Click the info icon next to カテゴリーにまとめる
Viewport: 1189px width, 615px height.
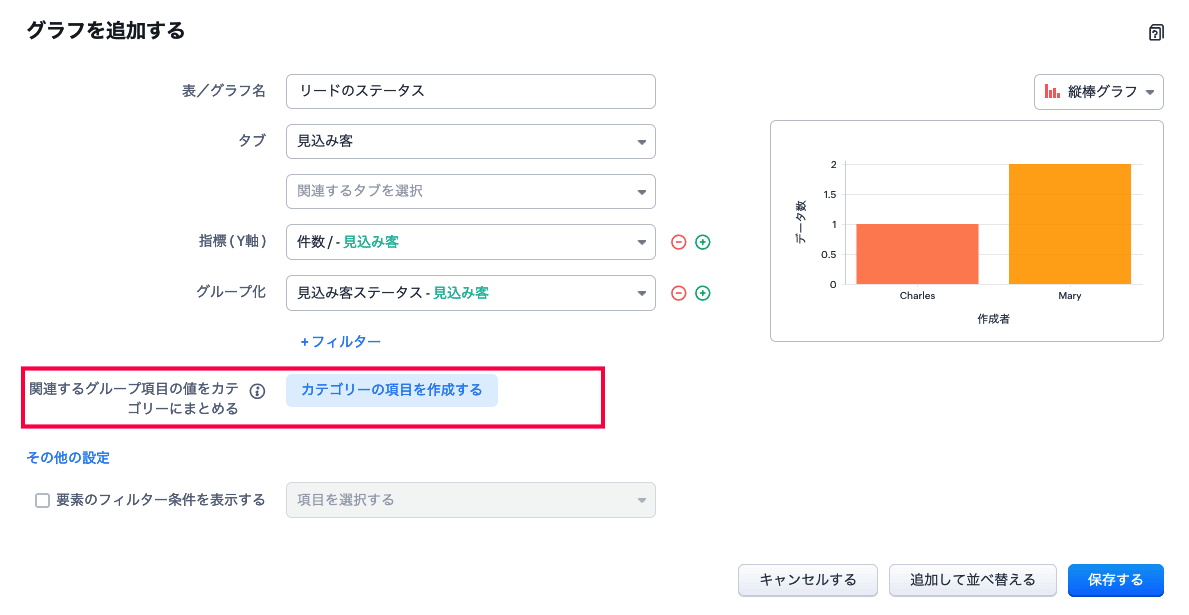click(x=257, y=391)
